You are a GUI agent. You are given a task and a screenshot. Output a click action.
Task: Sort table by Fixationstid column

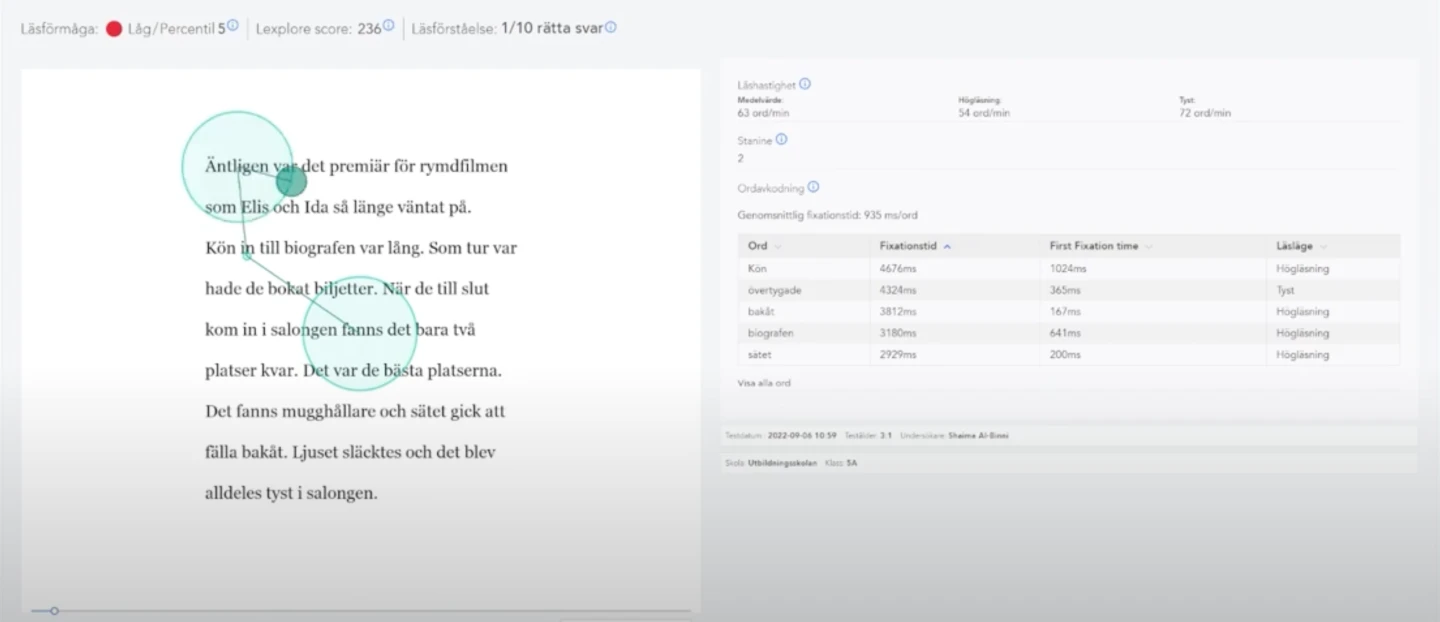click(915, 246)
